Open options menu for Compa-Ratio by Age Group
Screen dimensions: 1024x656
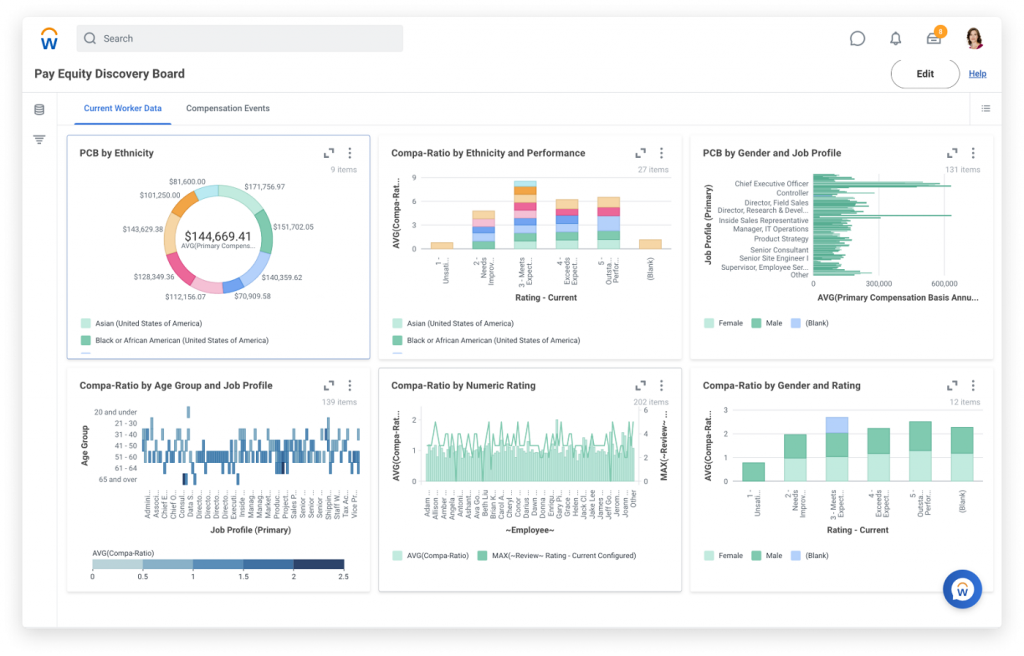[350, 385]
